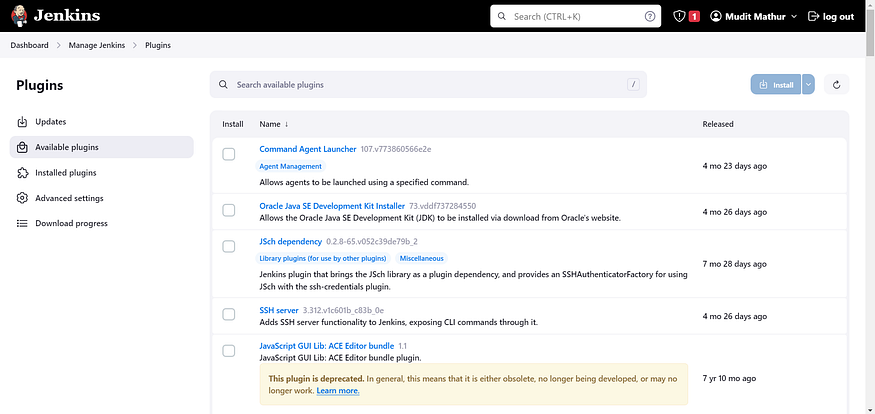The width and height of the screenshot is (875, 414).
Task: Click the vertical page scrollbar
Action: coord(870,207)
